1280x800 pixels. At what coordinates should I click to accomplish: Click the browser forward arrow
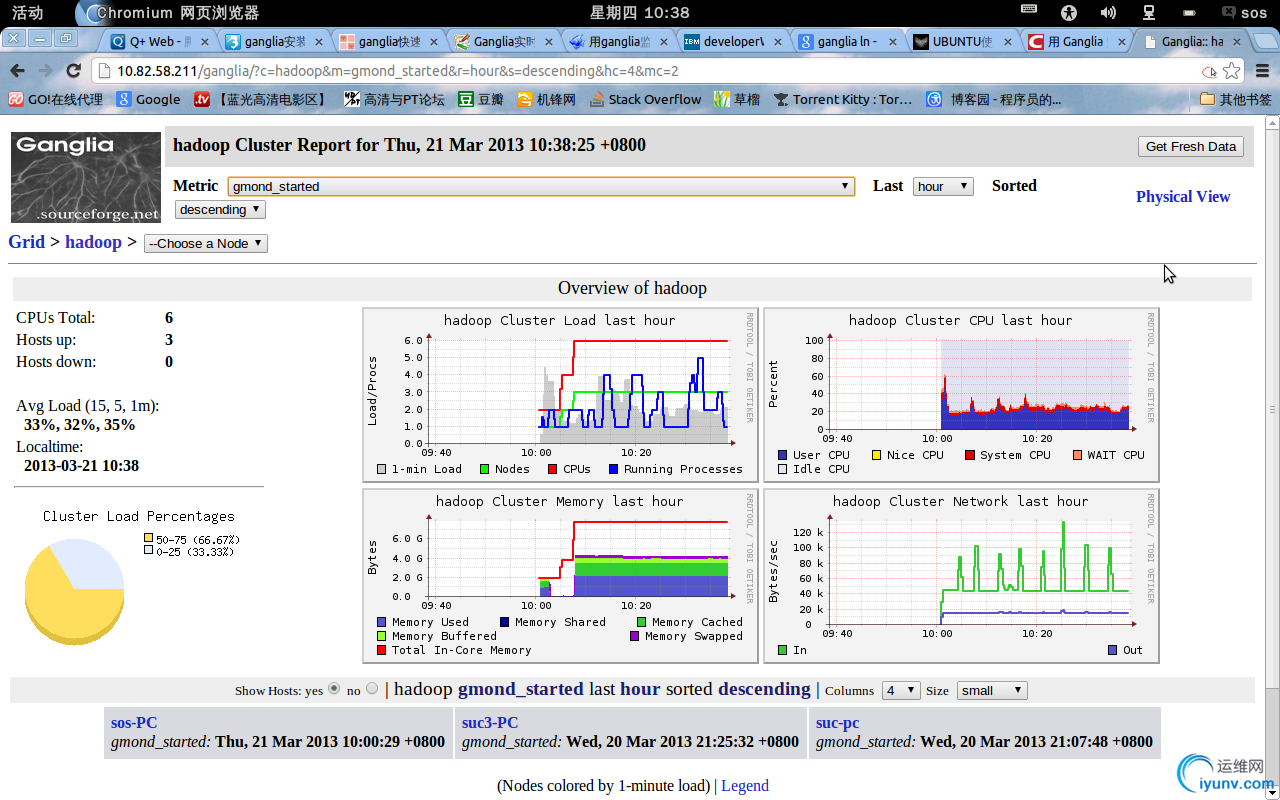(46, 71)
